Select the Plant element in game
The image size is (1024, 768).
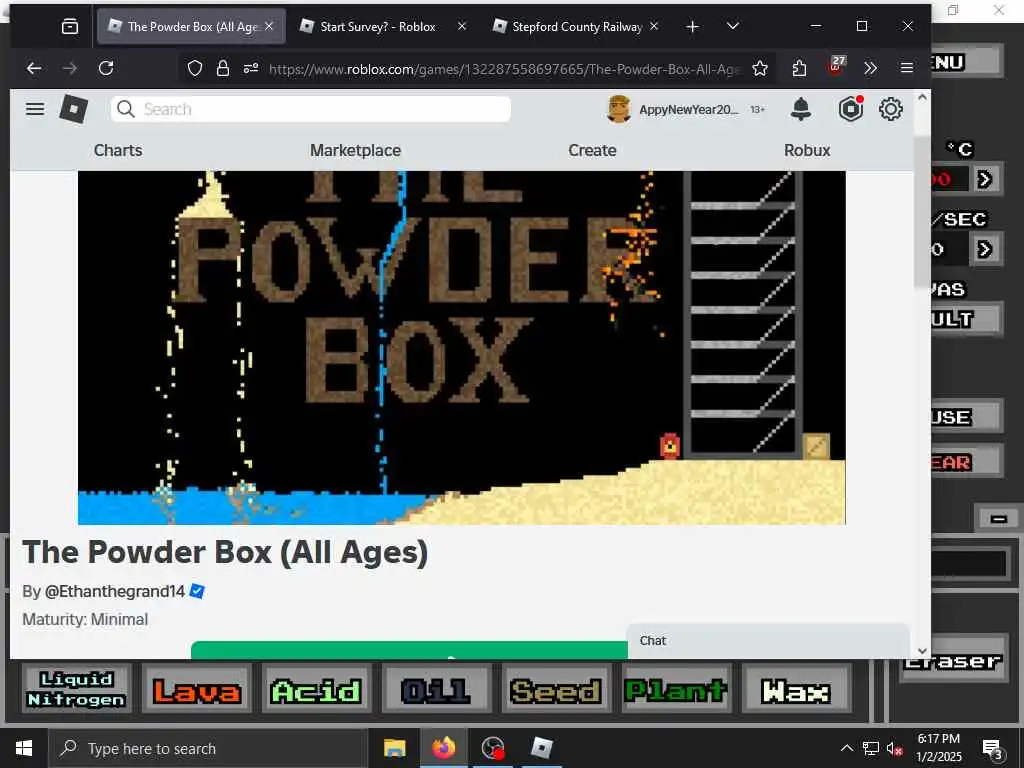click(677, 690)
